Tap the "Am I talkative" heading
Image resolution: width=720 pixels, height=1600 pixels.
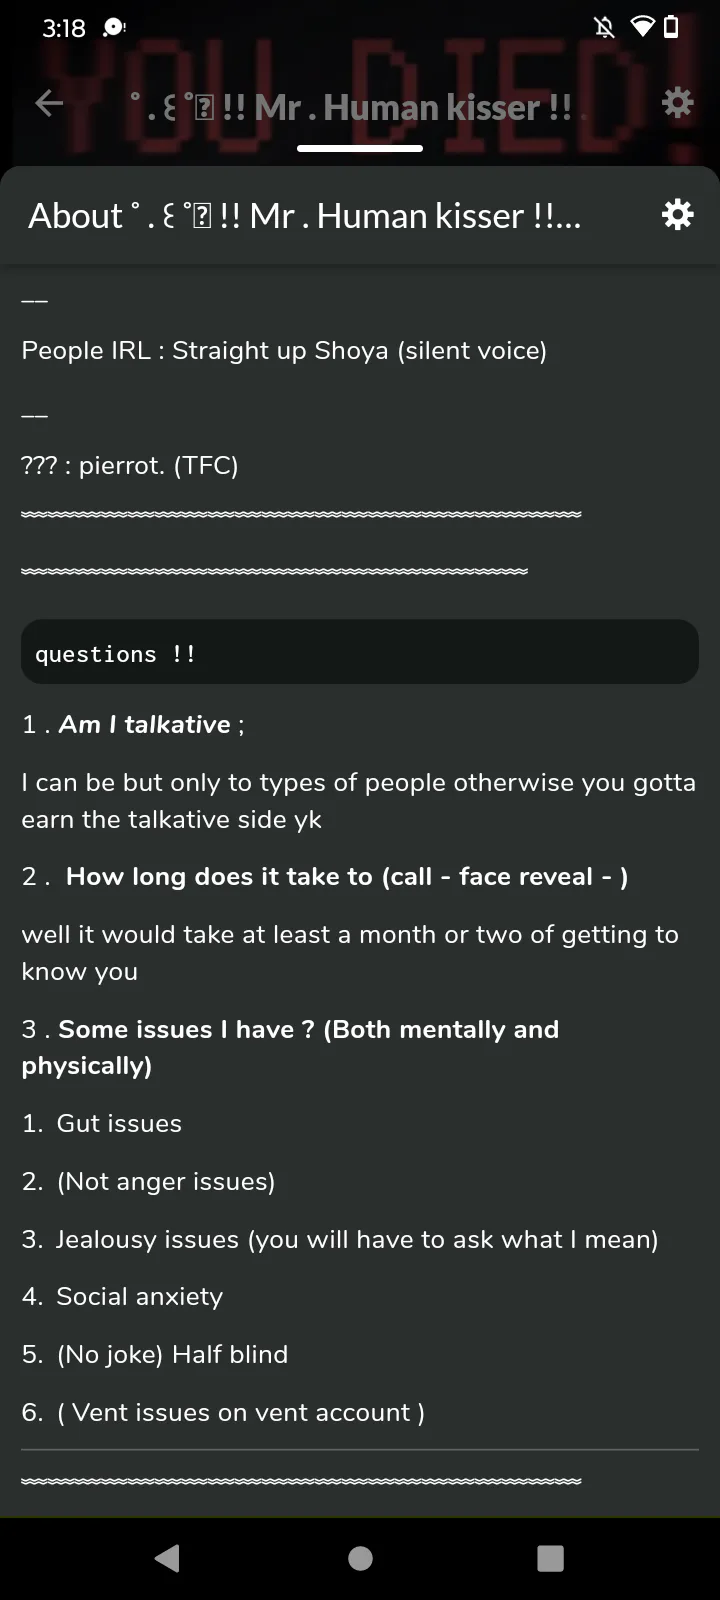[x=145, y=724]
